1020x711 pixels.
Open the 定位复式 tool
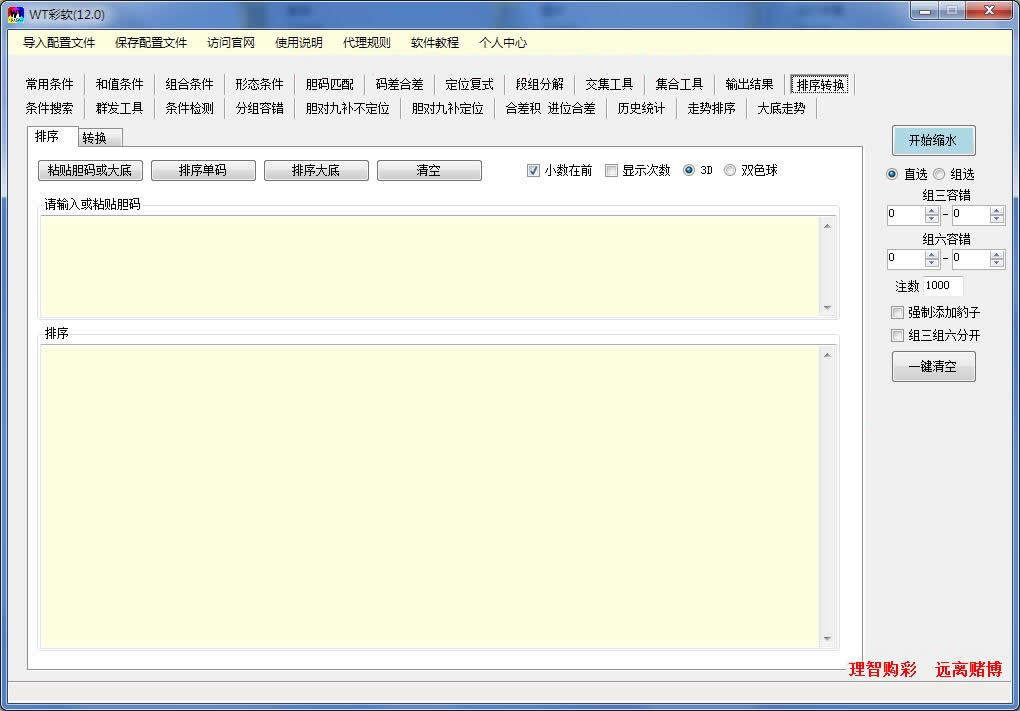pos(468,84)
